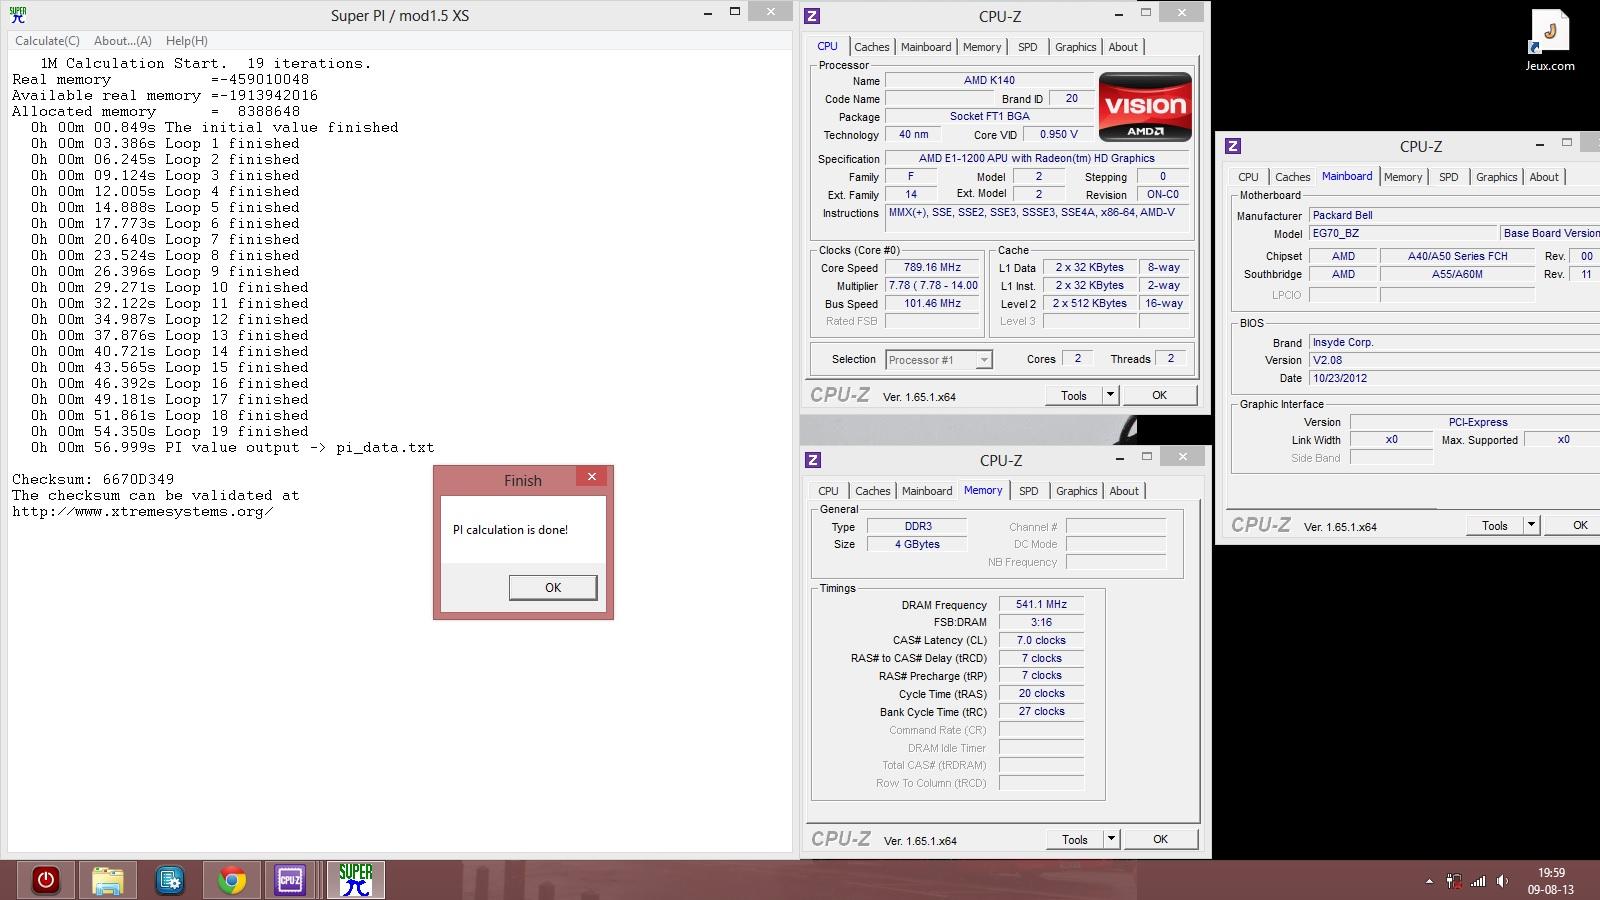
Task: Click the Checksum: 6670D349 line
Action: pyautogui.click(x=93, y=480)
